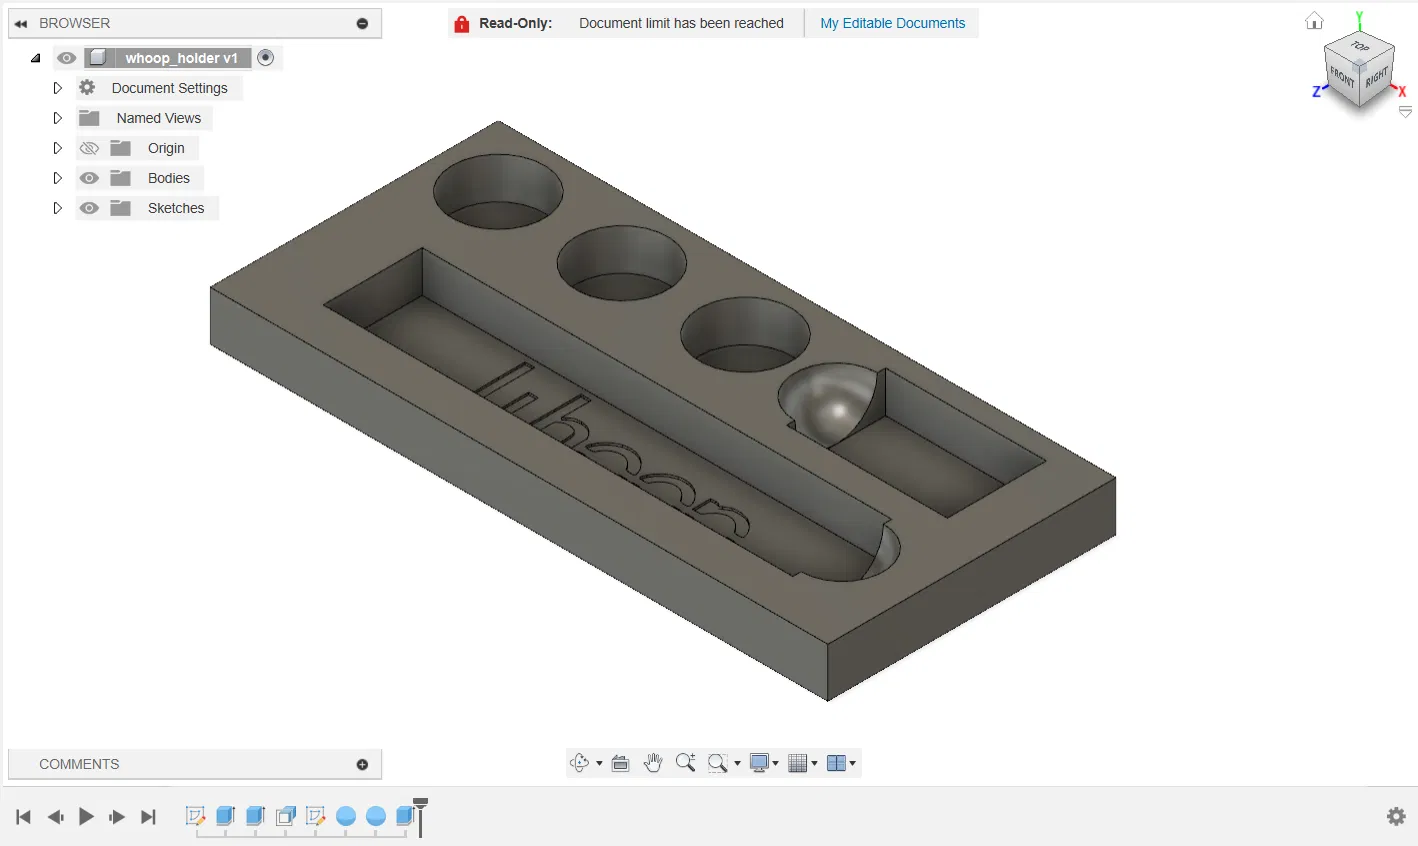This screenshot has width=1418, height=846.
Task: Open the Display Settings dropdown arrow
Action: click(x=776, y=763)
